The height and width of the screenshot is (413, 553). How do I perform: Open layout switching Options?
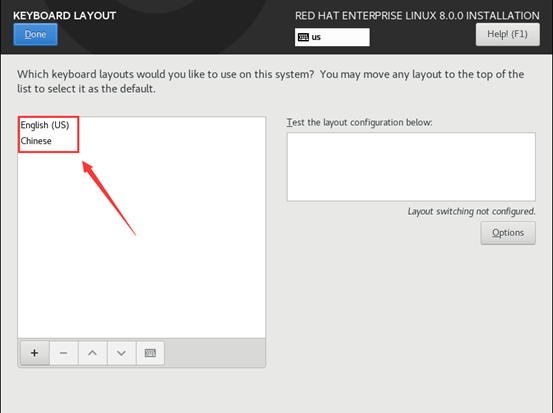tap(508, 233)
